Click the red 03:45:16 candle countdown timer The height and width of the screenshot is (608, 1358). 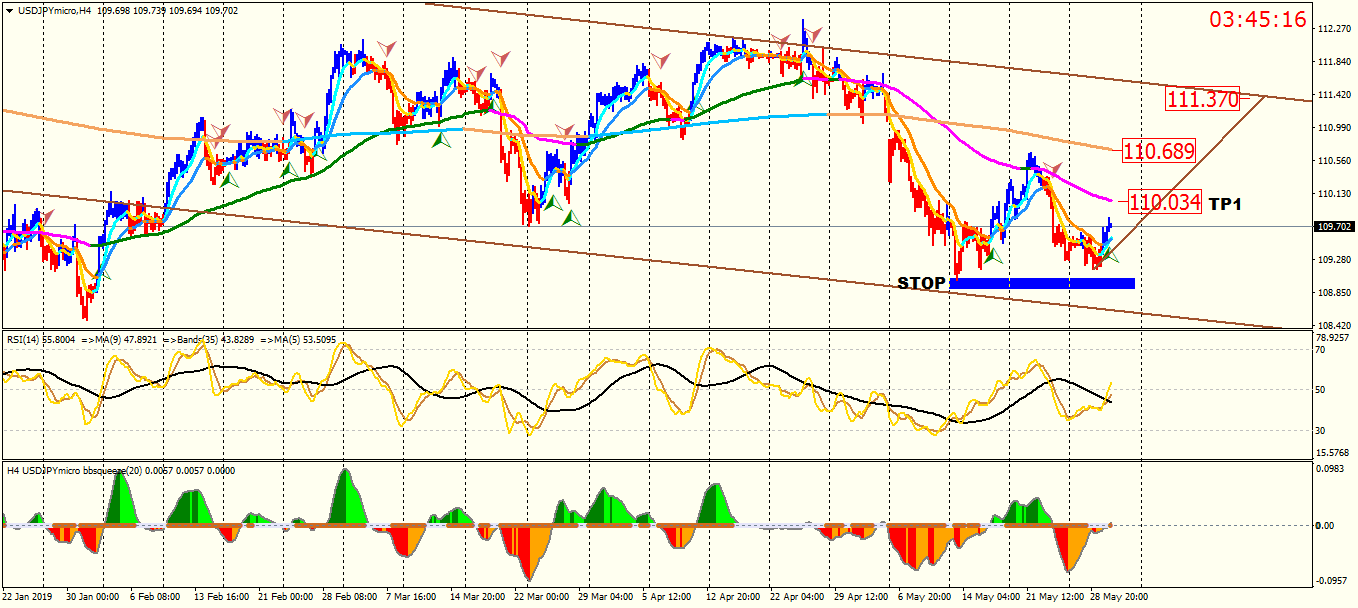click(1258, 19)
